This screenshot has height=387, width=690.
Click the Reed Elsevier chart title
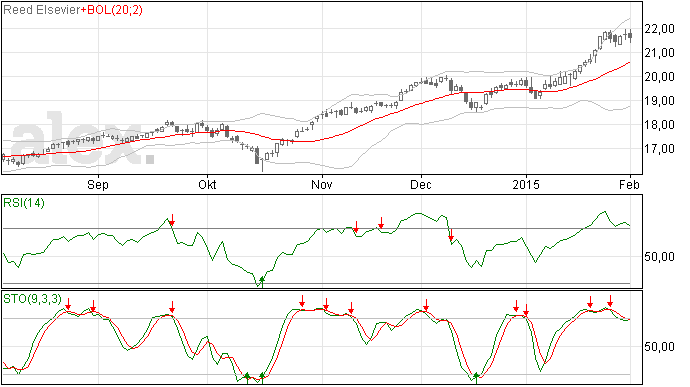[42, 10]
